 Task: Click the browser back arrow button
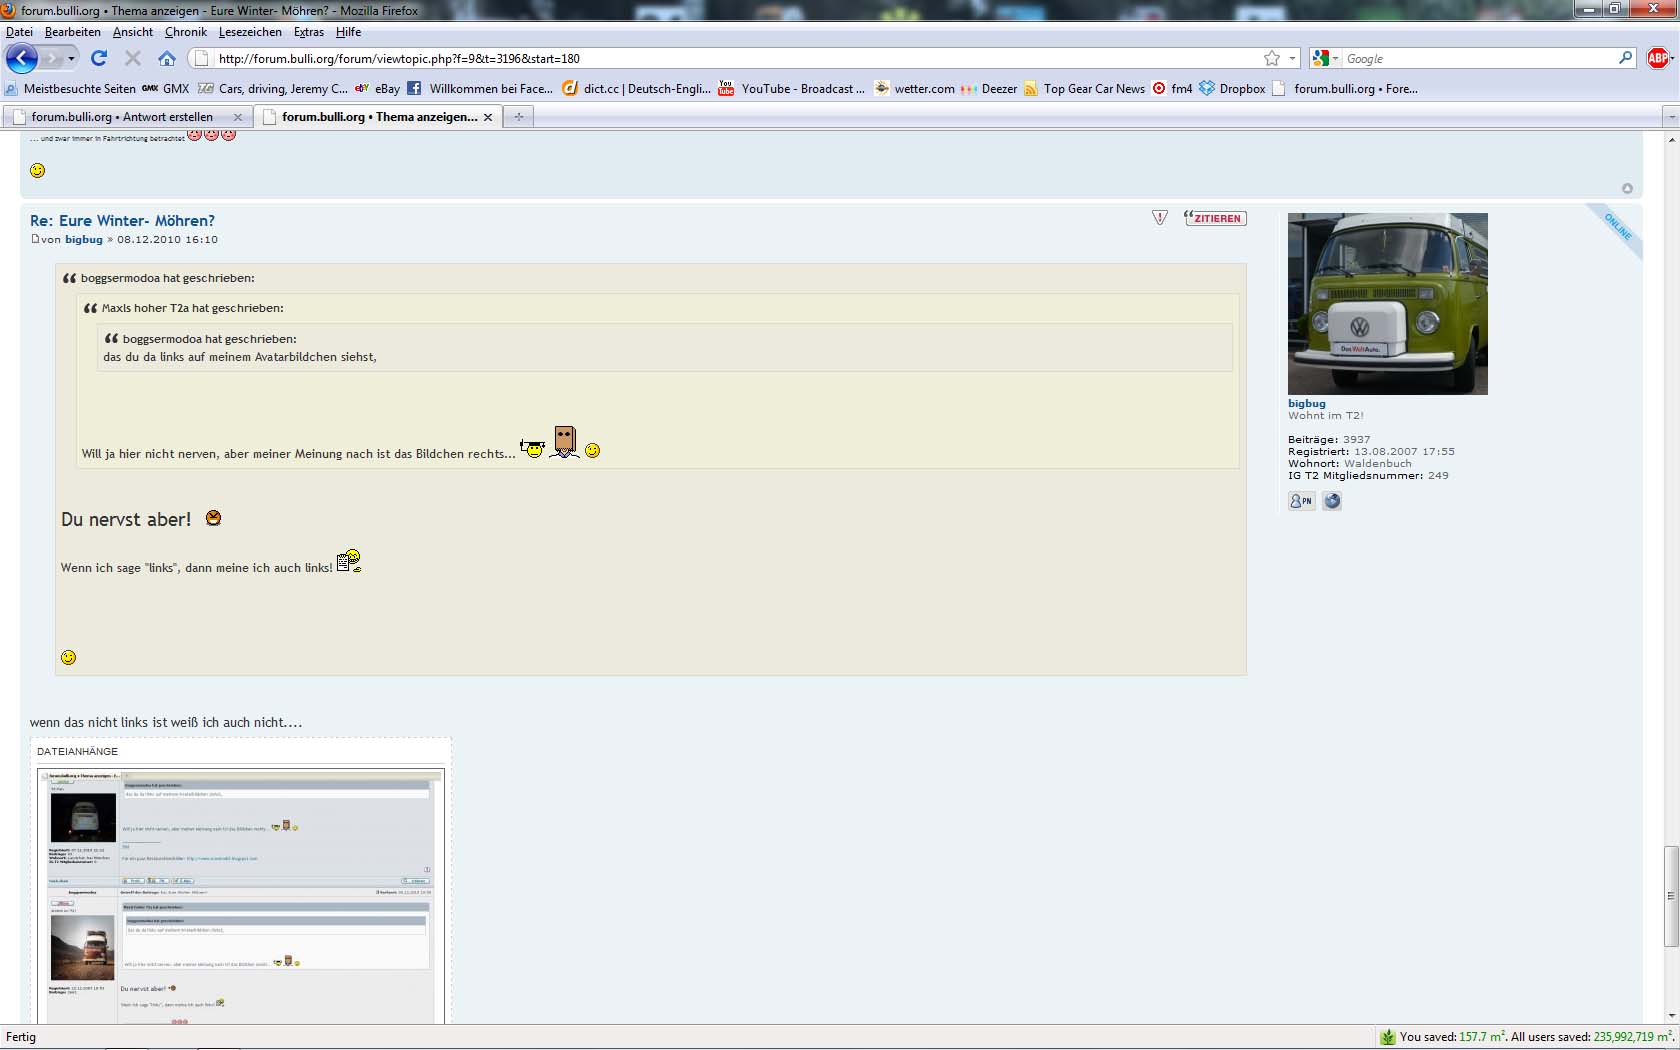pos(22,58)
